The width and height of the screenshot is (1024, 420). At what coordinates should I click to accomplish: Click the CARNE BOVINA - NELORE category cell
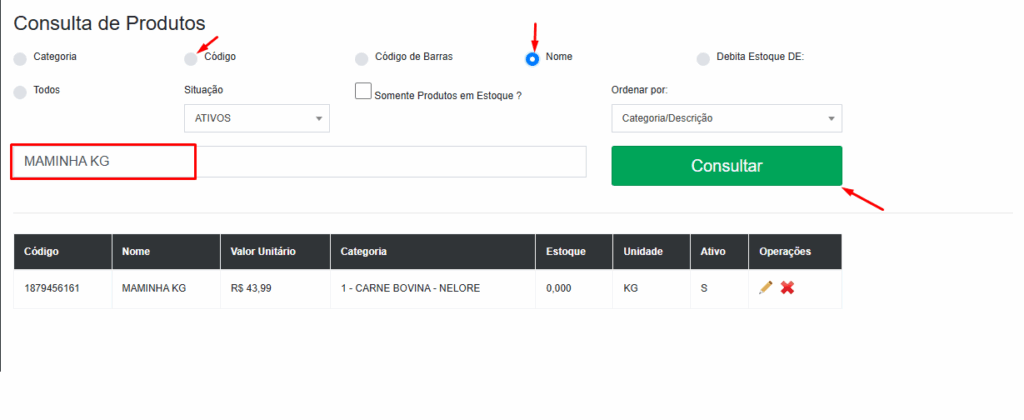click(x=410, y=288)
